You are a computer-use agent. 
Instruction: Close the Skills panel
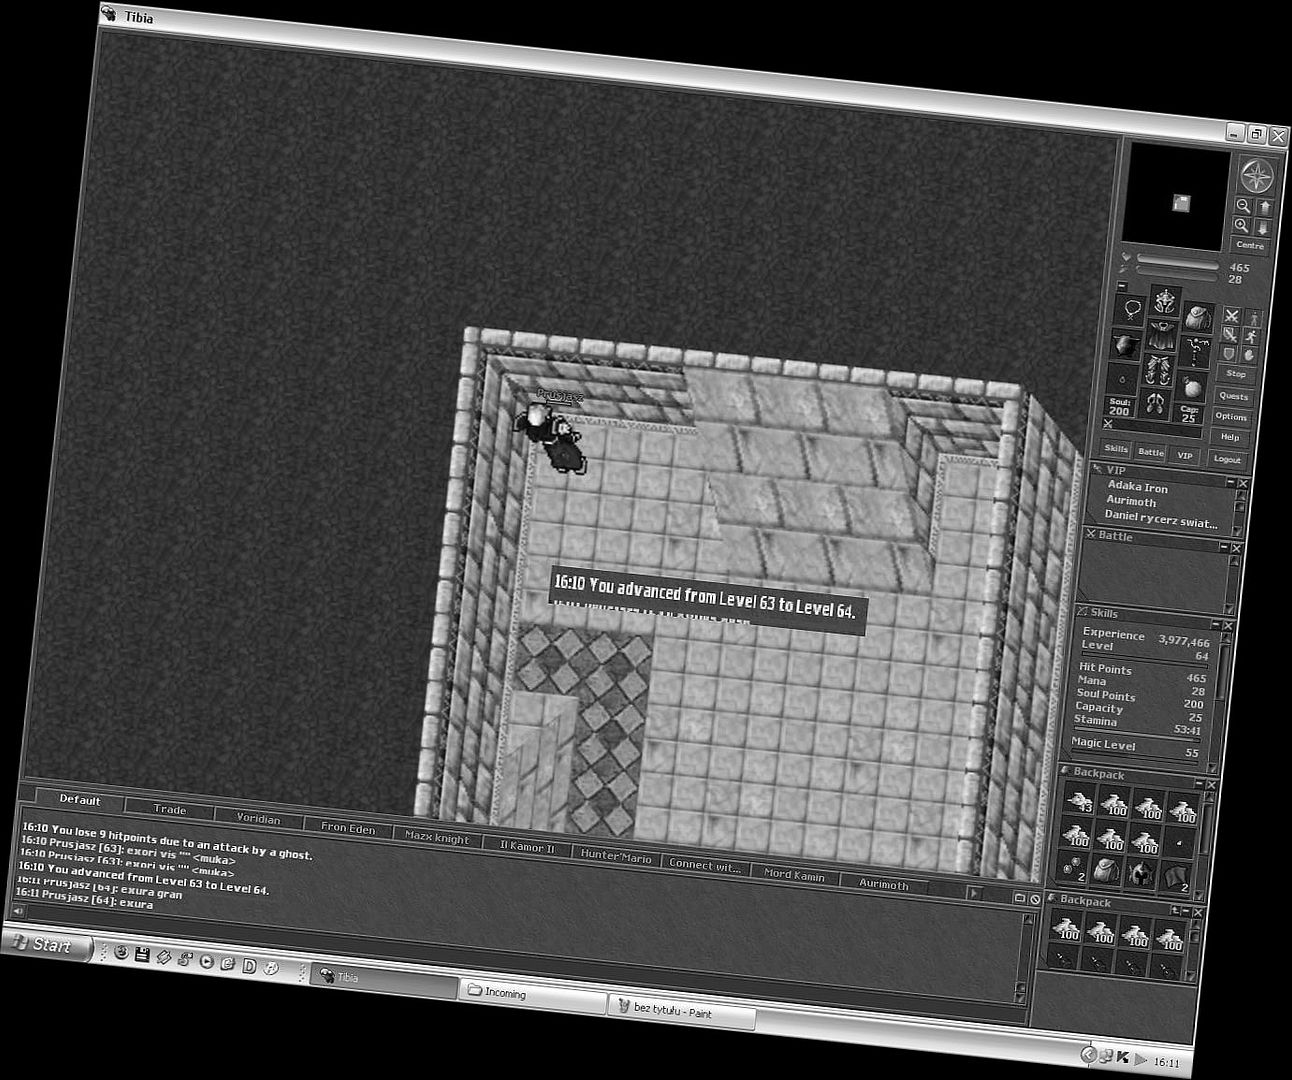click(1227, 625)
